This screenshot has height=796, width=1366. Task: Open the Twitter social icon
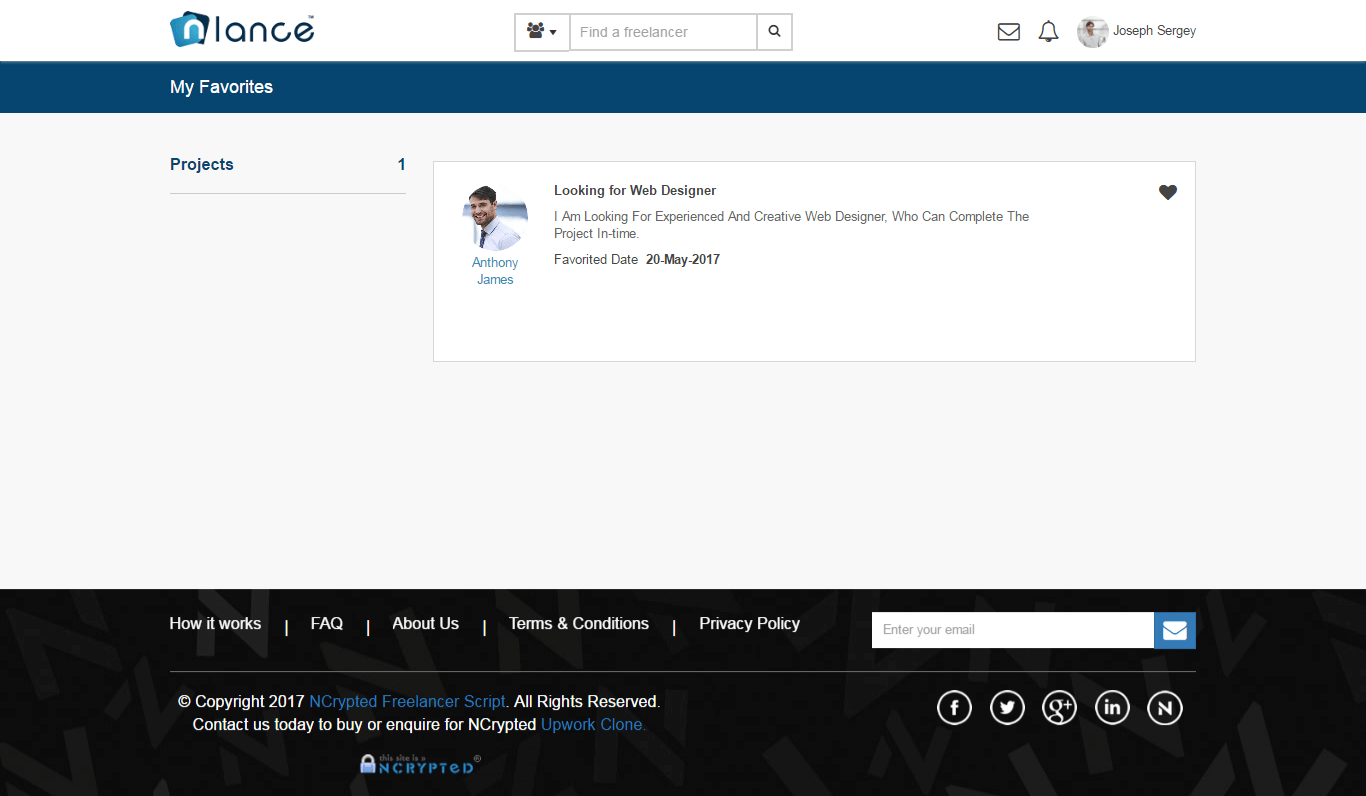(1007, 709)
